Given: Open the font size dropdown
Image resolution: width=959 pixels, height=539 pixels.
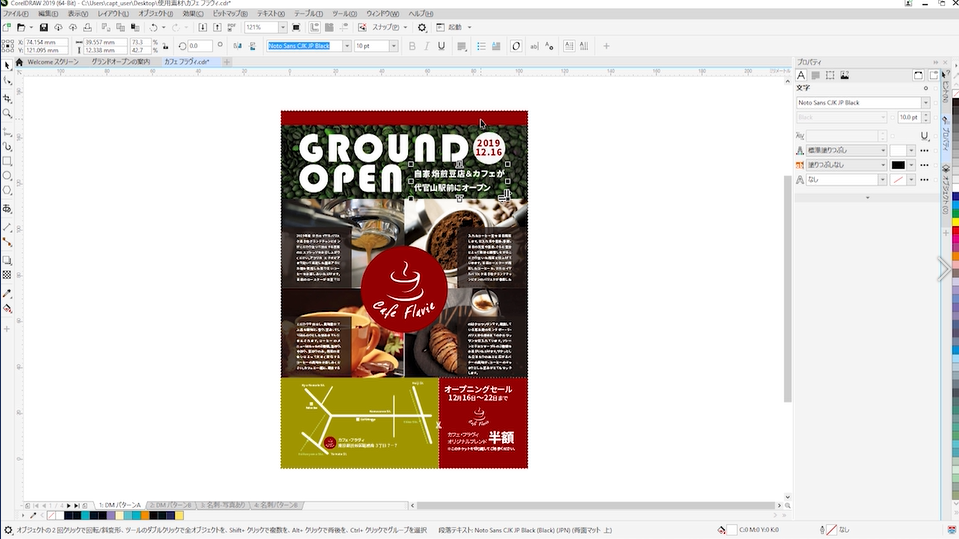Looking at the screenshot, I should [x=394, y=46].
